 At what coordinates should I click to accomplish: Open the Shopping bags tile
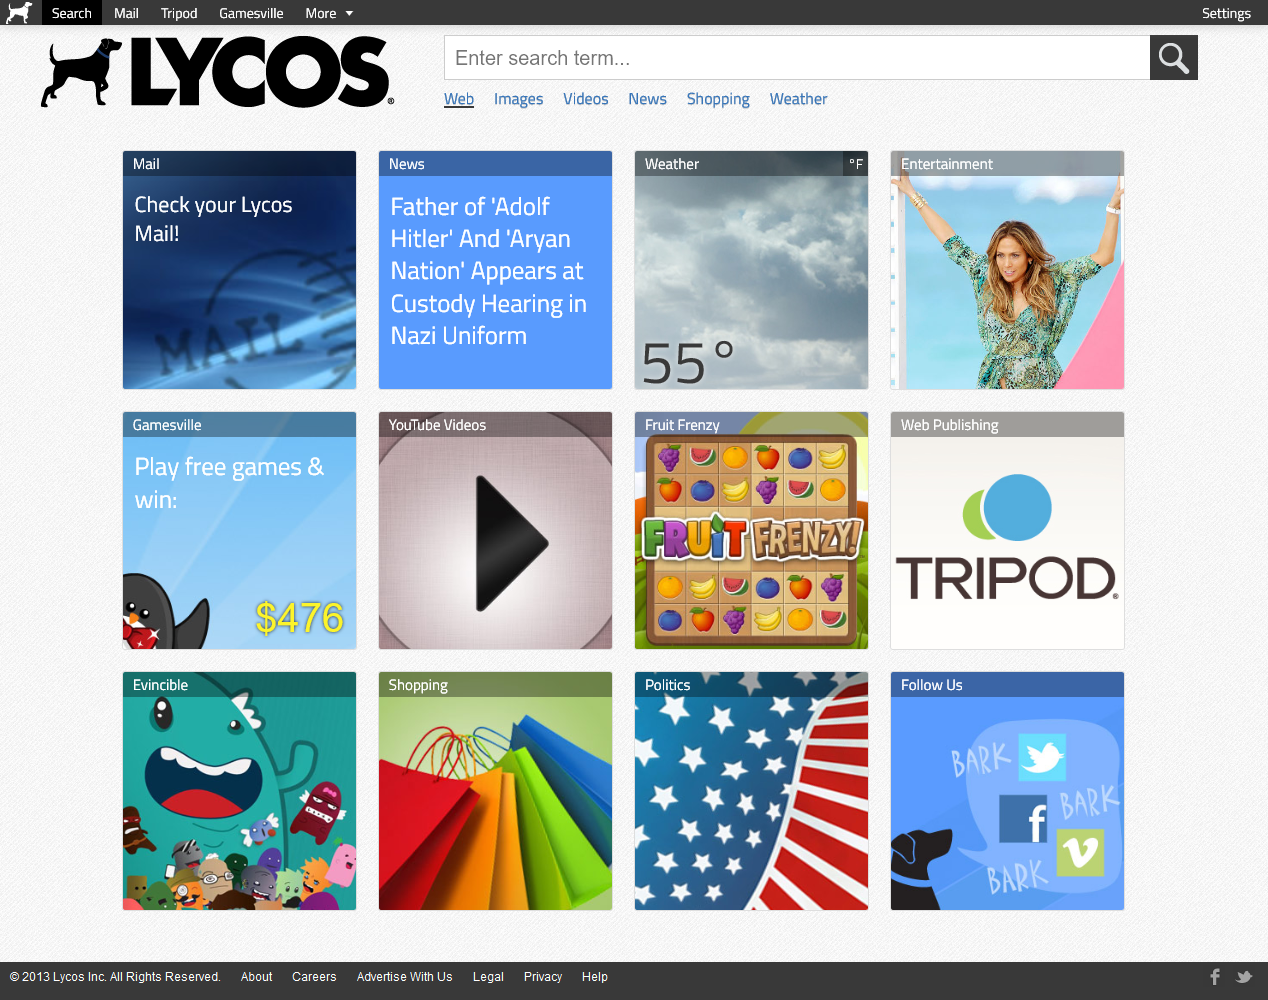point(495,791)
